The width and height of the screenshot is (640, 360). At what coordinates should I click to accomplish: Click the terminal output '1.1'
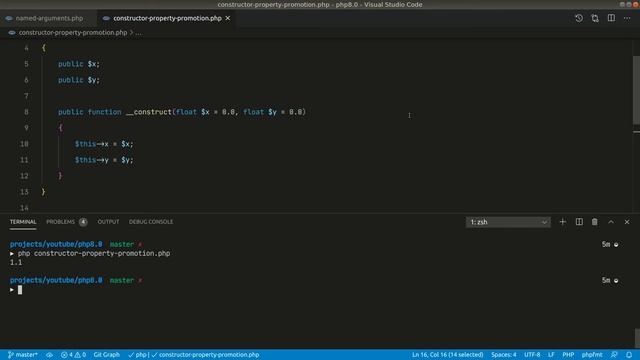click(x=16, y=262)
